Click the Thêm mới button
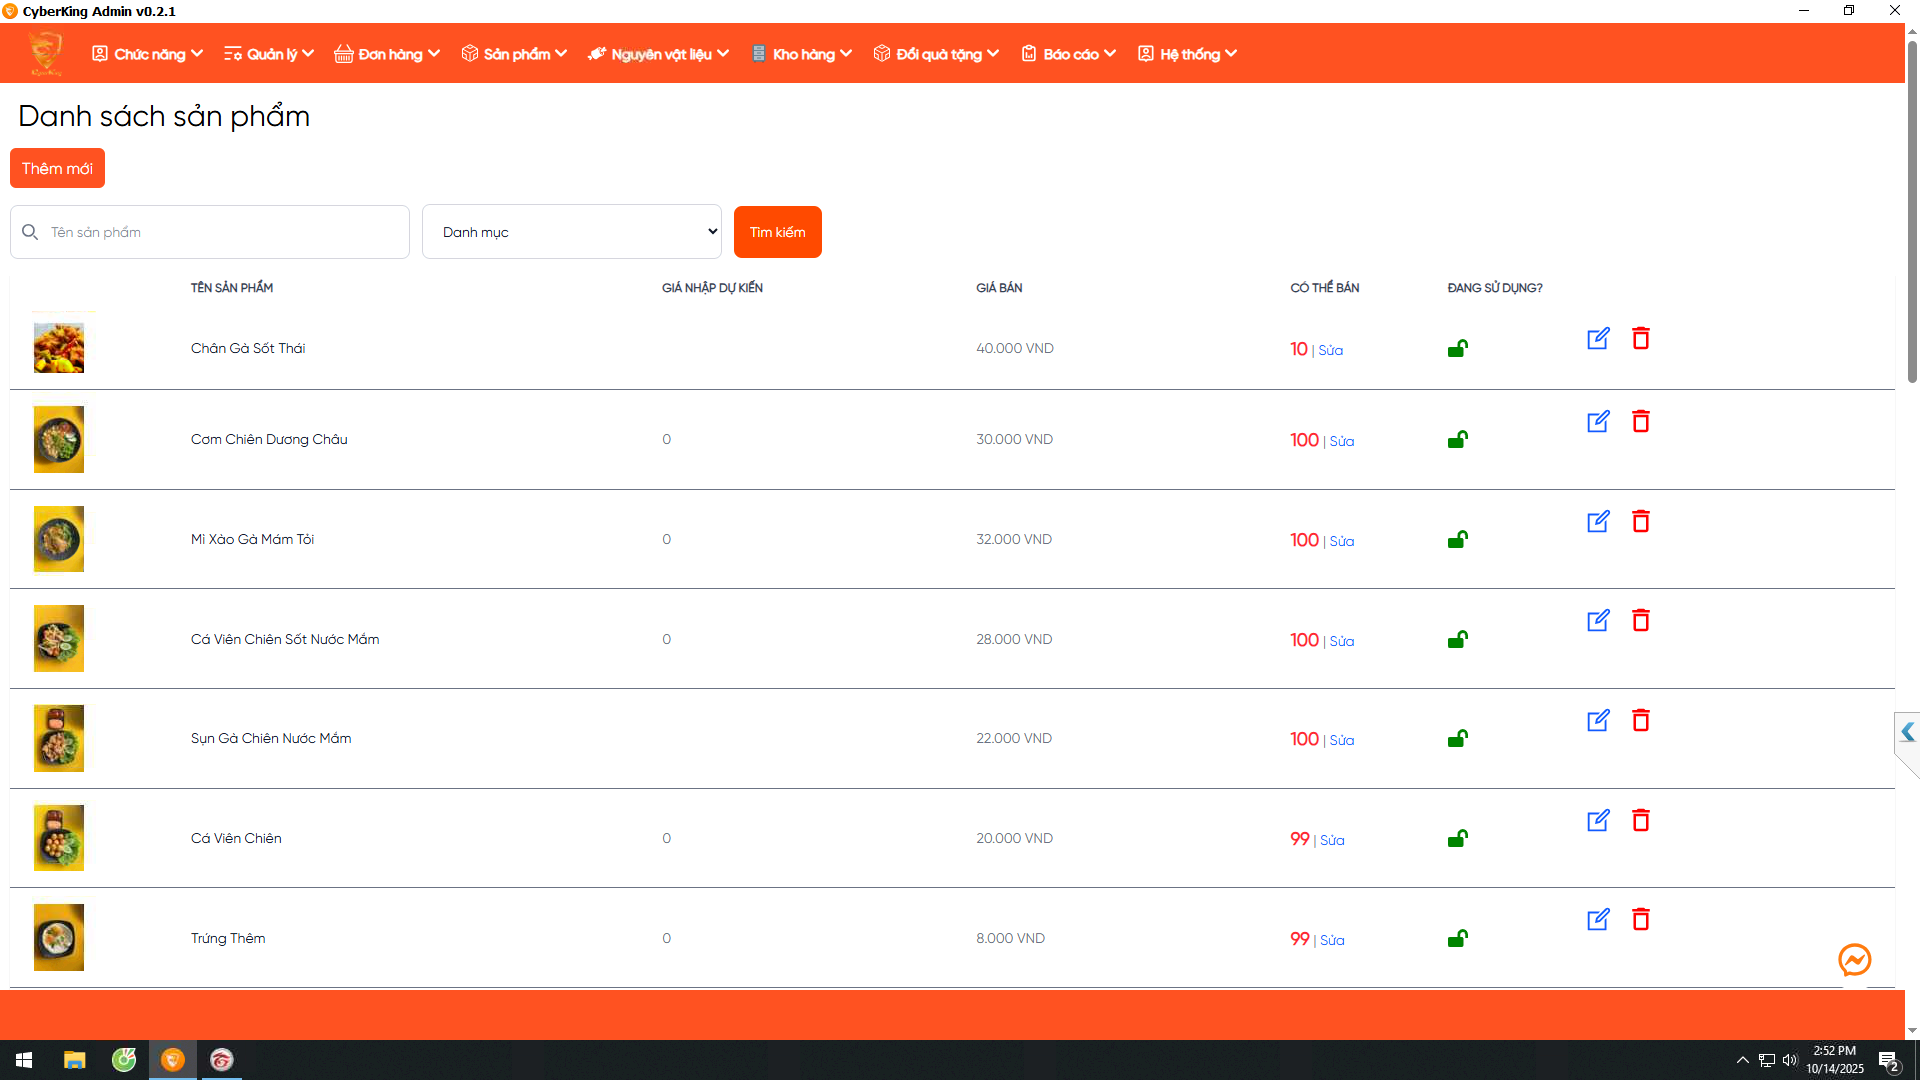 (x=57, y=168)
